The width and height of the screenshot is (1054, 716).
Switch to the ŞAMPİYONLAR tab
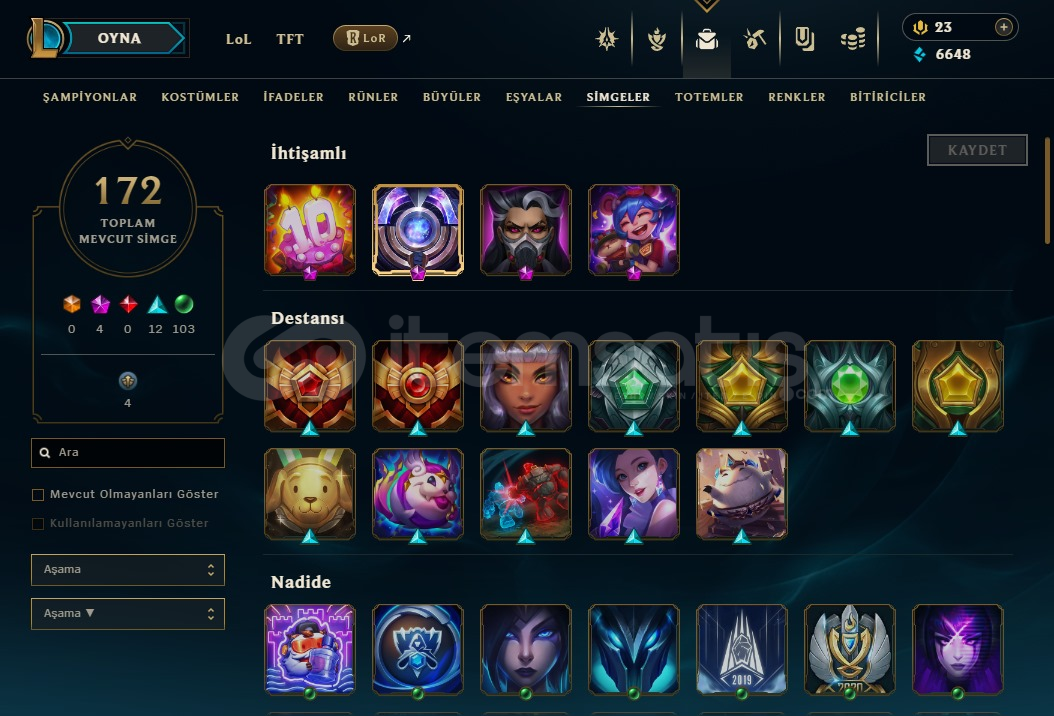point(90,97)
